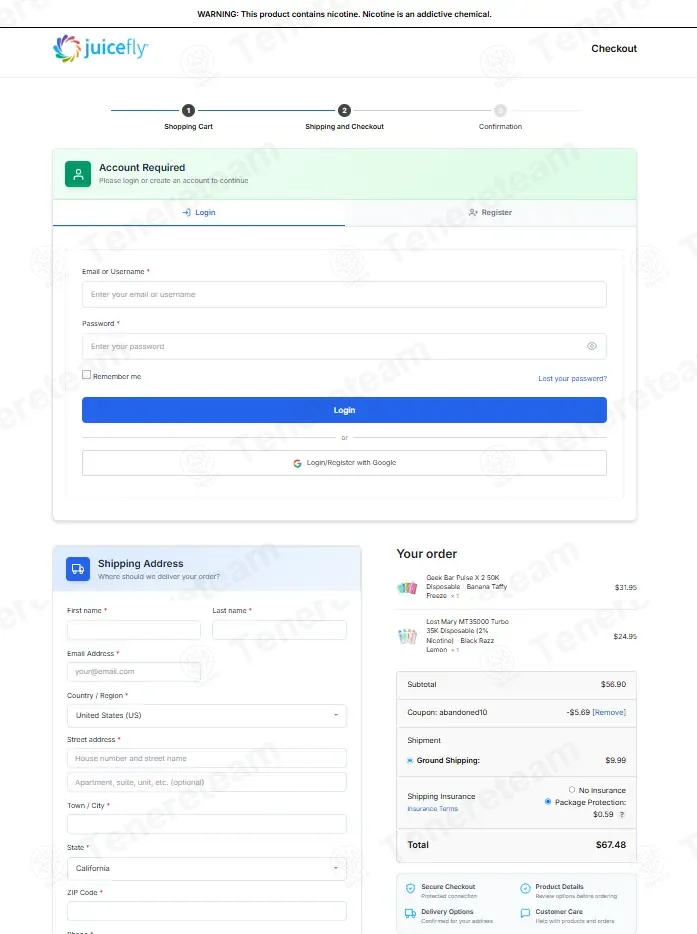Show password with the eye icon

tap(592, 346)
